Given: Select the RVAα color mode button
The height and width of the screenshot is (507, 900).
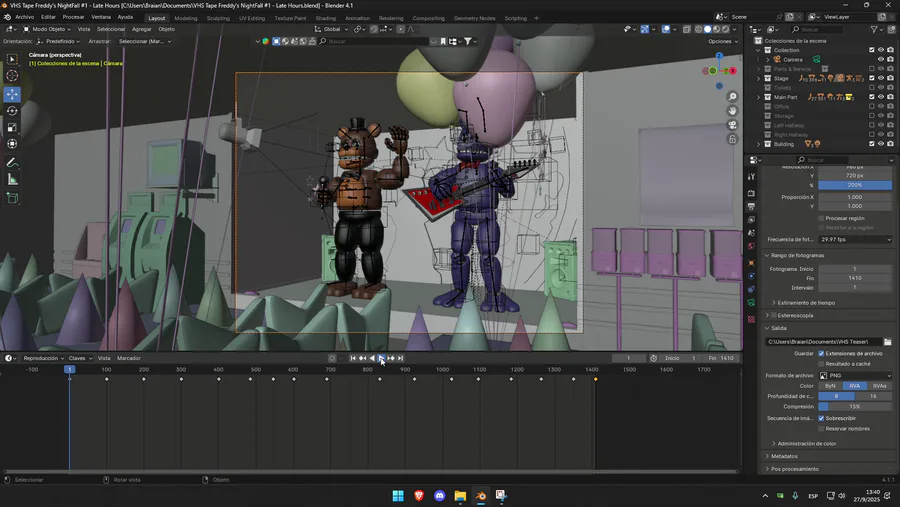Looking at the screenshot, I should (879, 386).
